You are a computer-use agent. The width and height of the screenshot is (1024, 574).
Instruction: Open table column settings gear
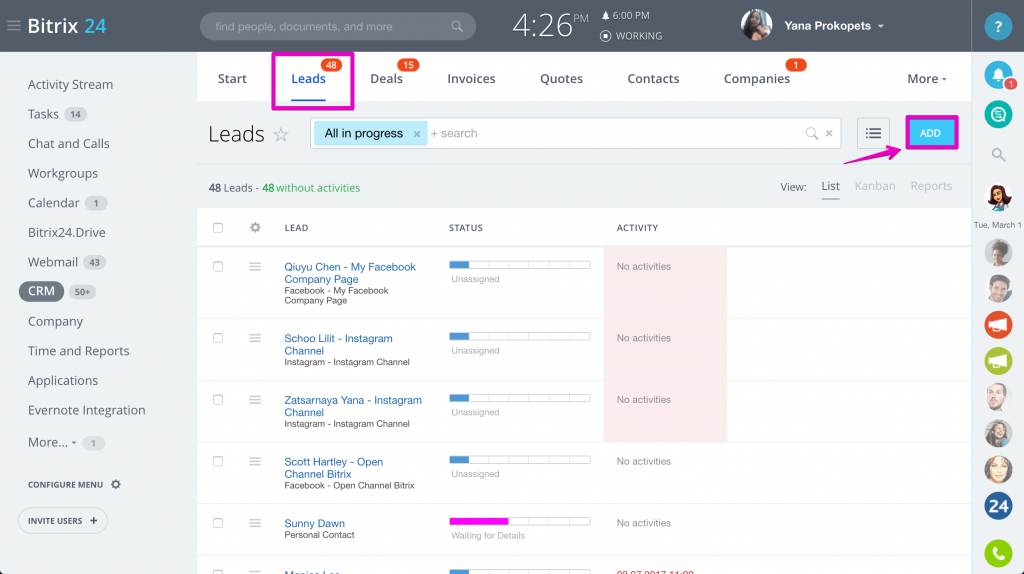pos(255,227)
